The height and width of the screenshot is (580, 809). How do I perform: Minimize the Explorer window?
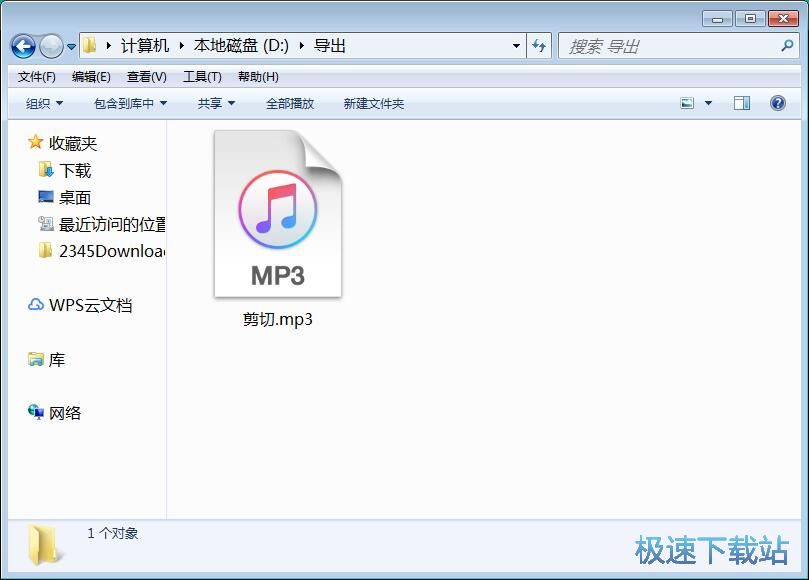point(717,19)
